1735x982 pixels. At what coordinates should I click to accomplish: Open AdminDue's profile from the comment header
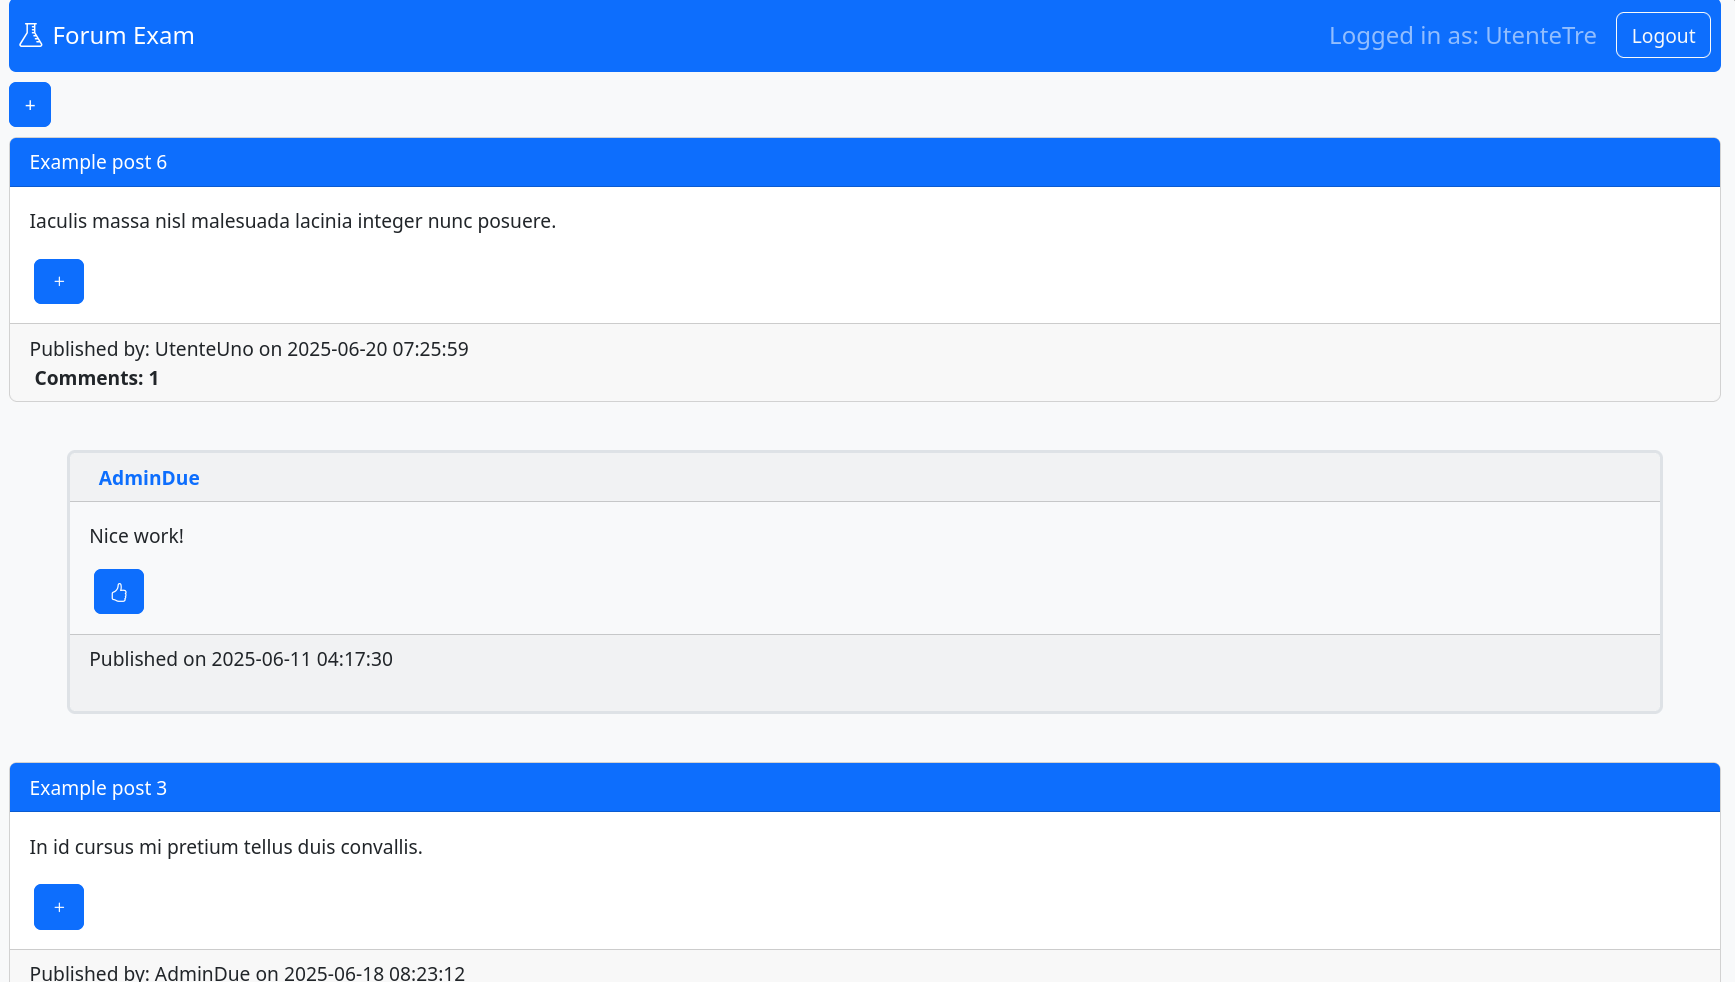[x=148, y=478]
